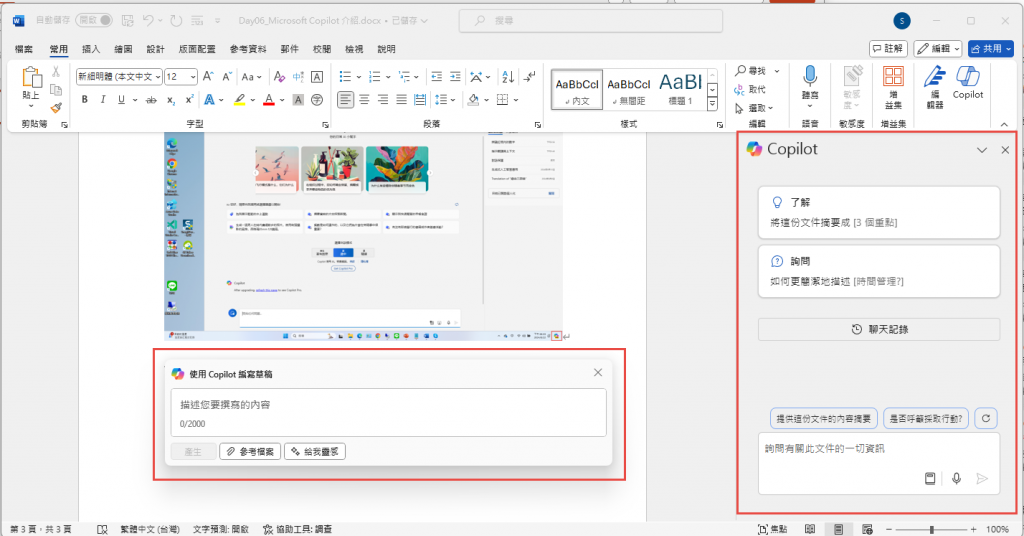
Task: Click the 共用 share button
Action: [x=991, y=48]
